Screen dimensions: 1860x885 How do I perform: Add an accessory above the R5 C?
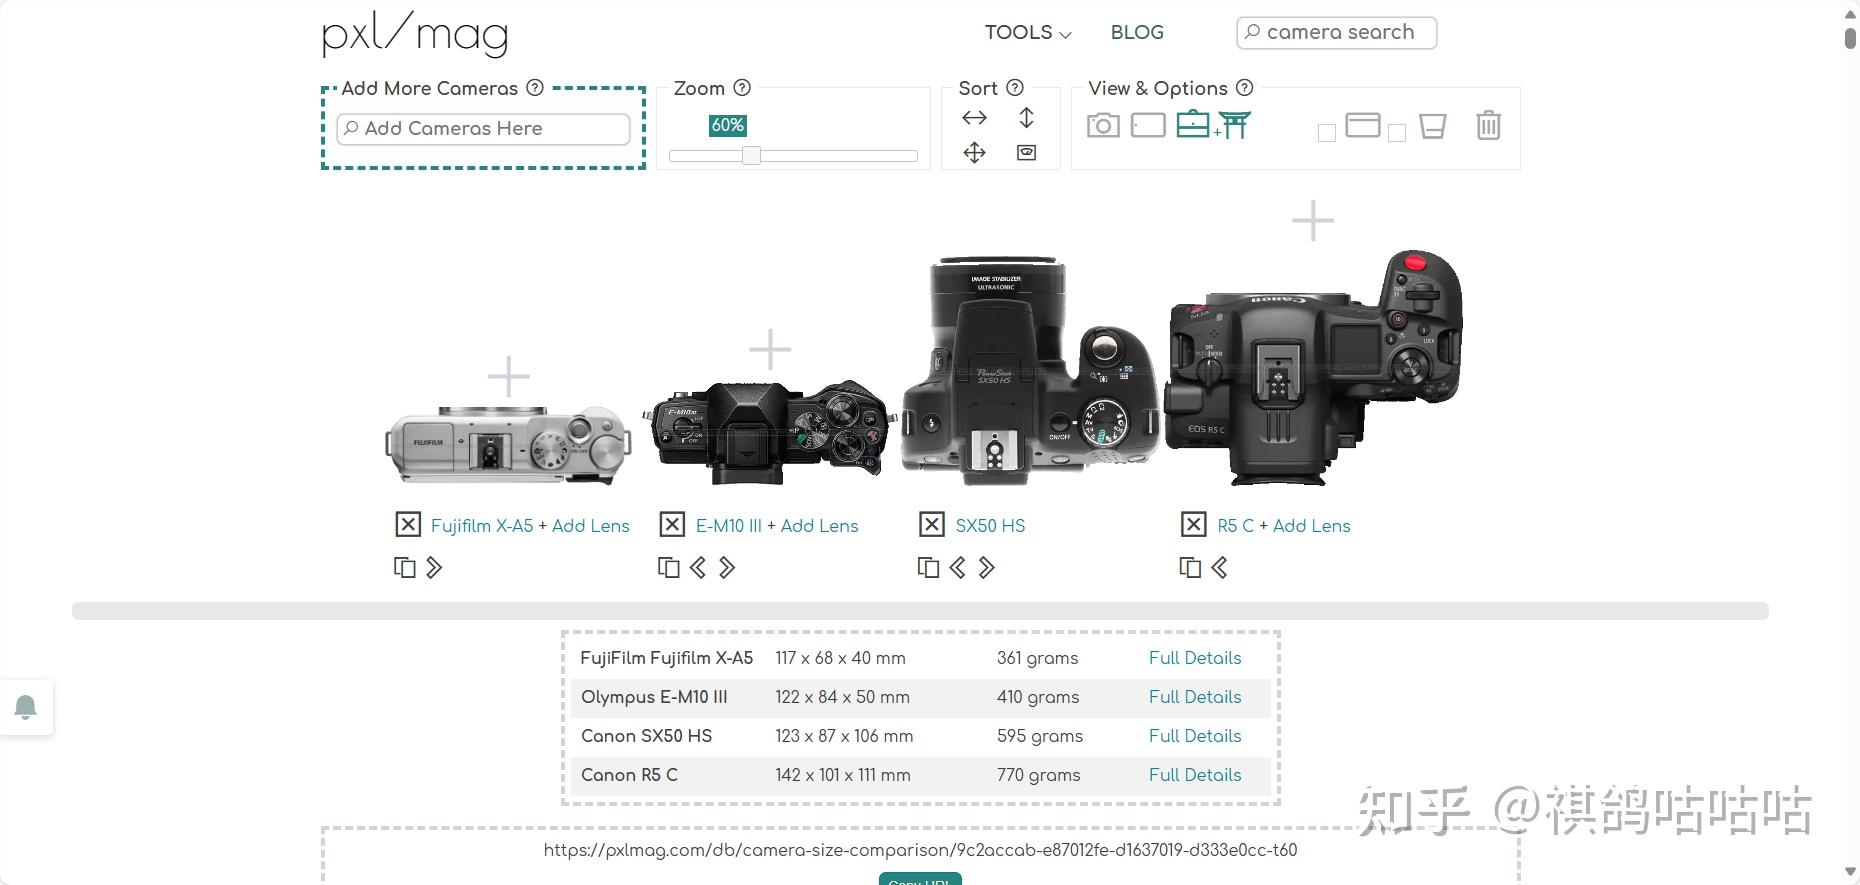click(x=1313, y=221)
